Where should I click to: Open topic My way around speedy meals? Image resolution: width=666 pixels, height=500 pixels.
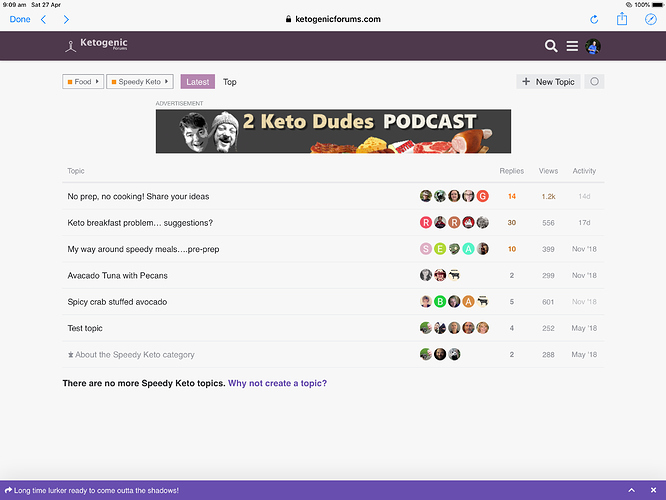[143, 249]
